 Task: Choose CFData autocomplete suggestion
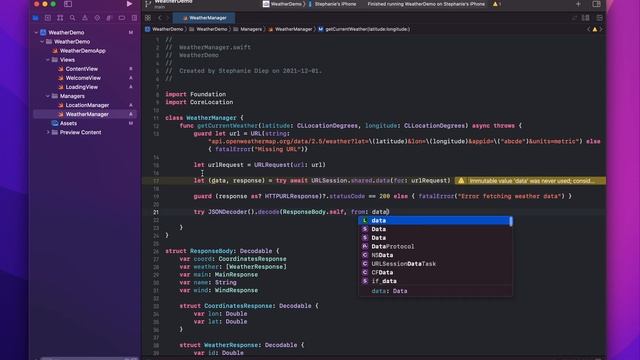(x=435, y=272)
